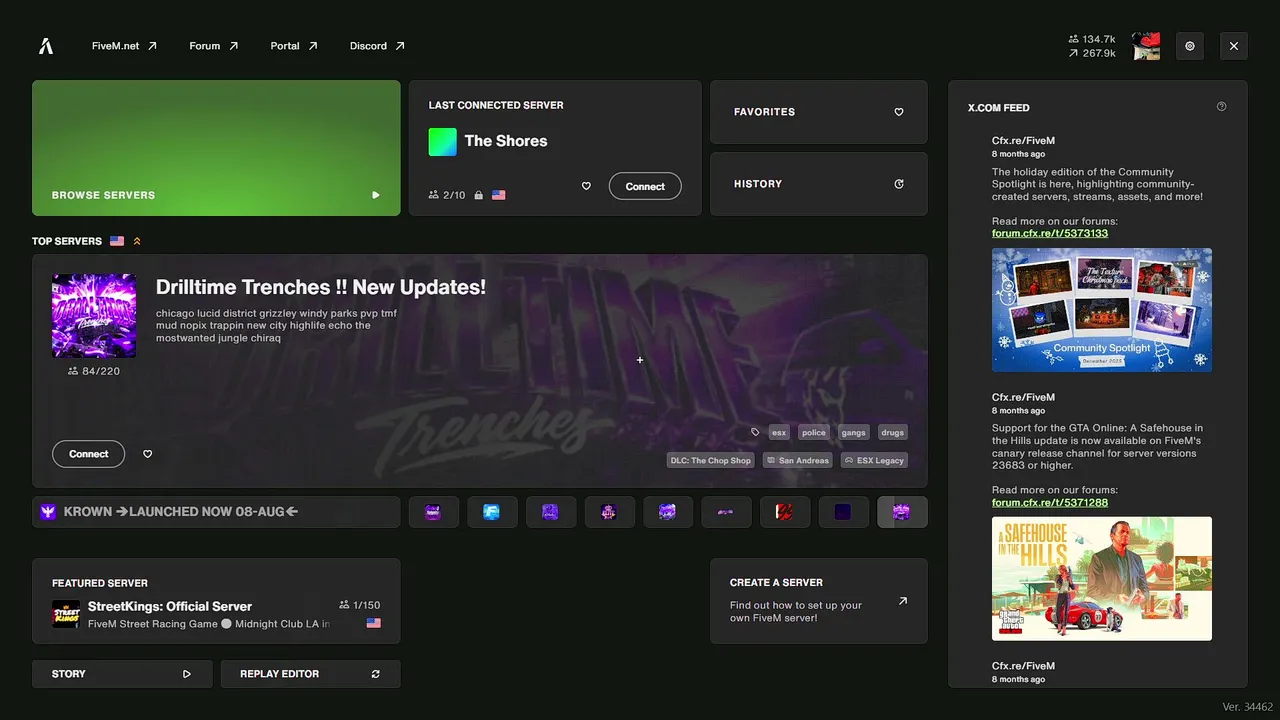This screenshot has height=720, width=1280.
Task: Toggle the orange chevron beside Top Servers
Action: click(x=137, y=241)
